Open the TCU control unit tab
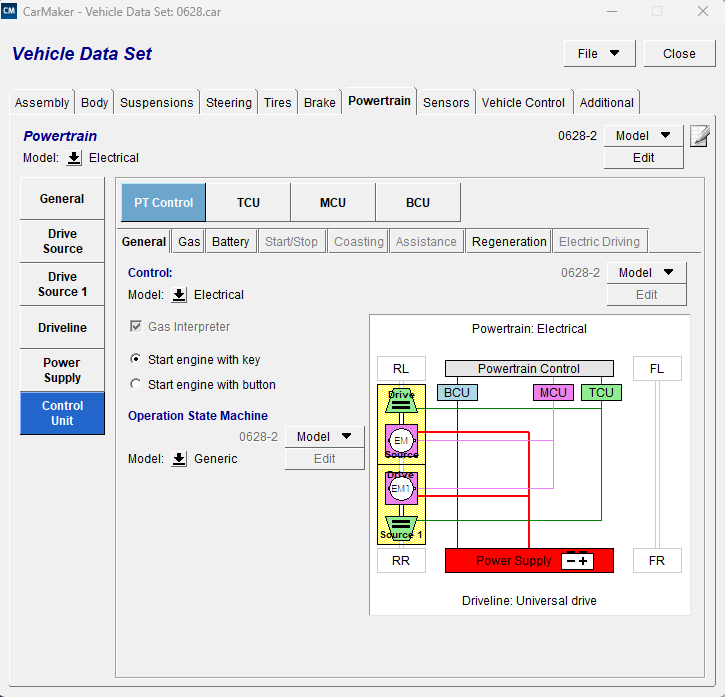This screenshot has width=725, height=697. click(x=248, y=203)
